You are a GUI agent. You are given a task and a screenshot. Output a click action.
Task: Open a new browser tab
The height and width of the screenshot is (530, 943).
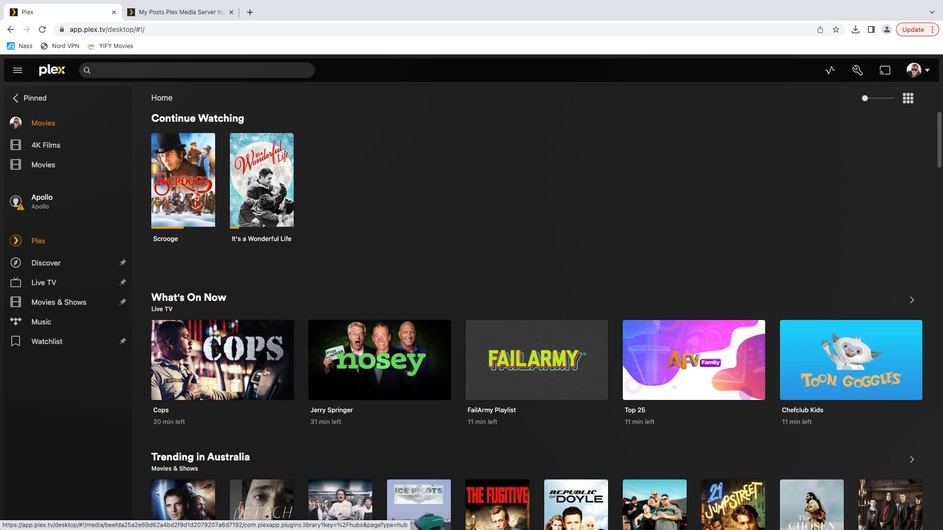[250, 12]
